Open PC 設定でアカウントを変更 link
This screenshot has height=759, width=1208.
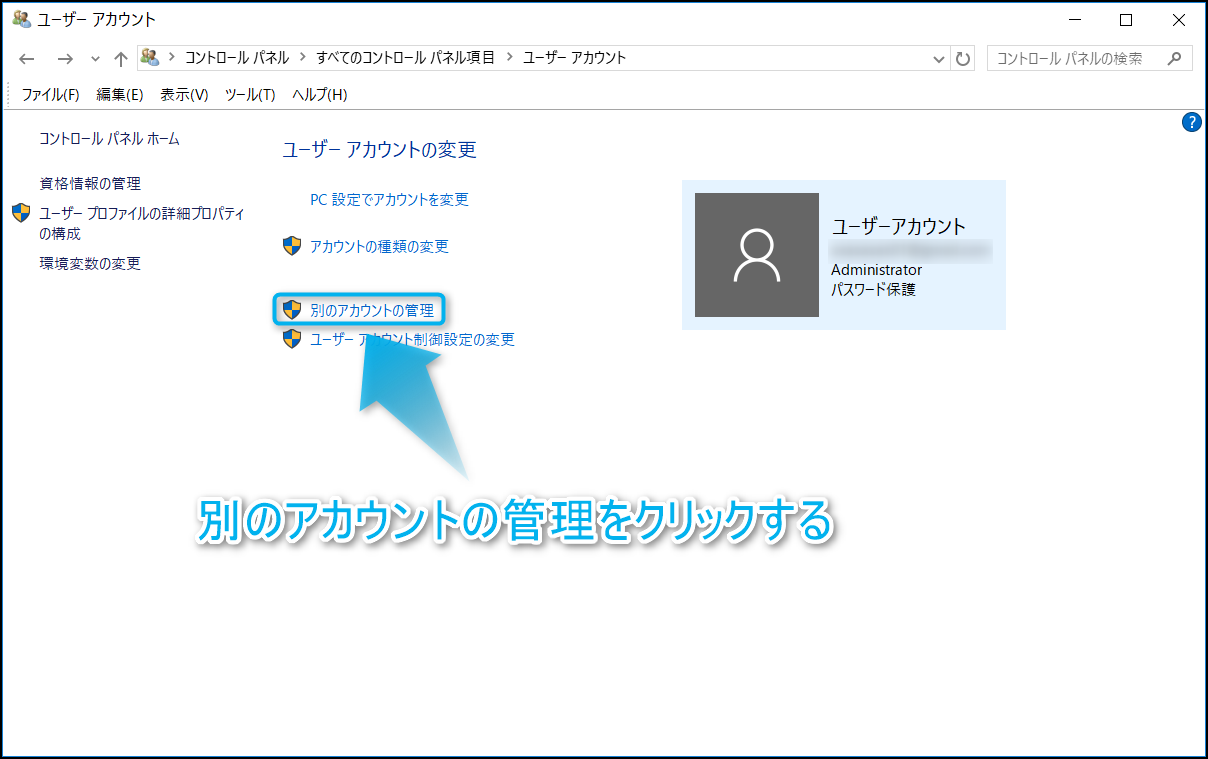pos(389,199)
